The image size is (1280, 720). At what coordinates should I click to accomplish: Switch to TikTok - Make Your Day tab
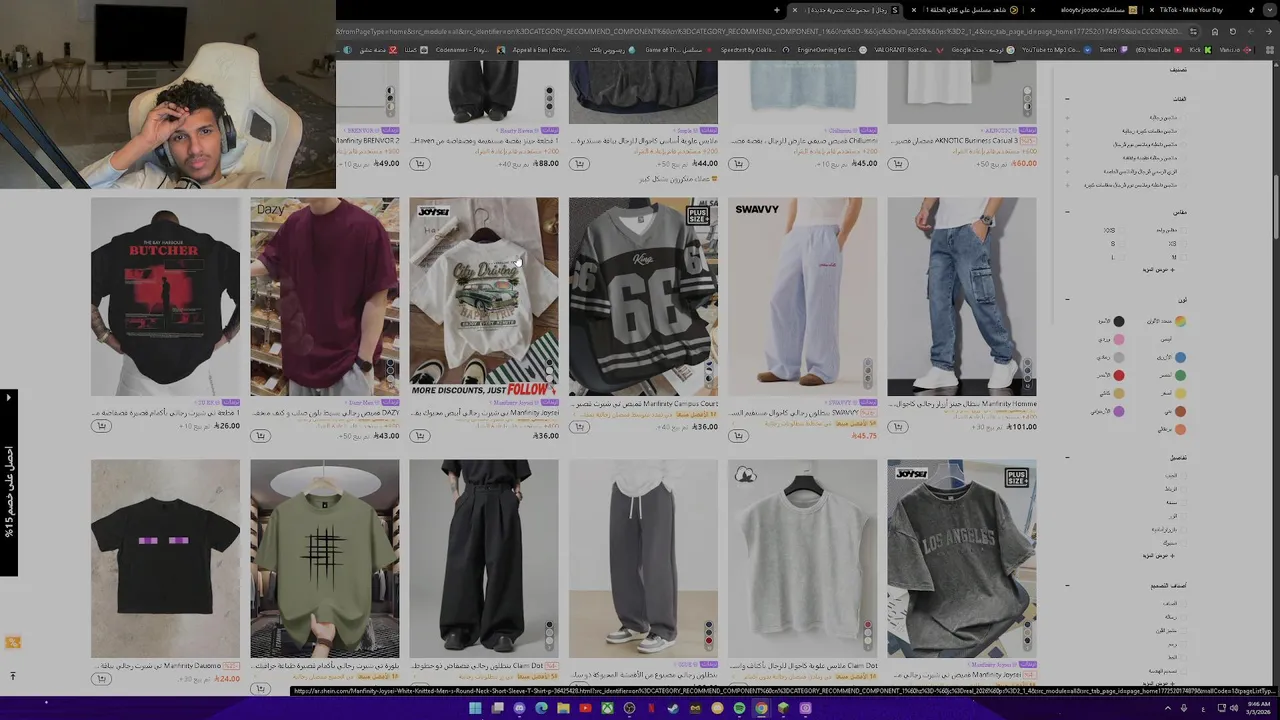tap(1198, 10)
